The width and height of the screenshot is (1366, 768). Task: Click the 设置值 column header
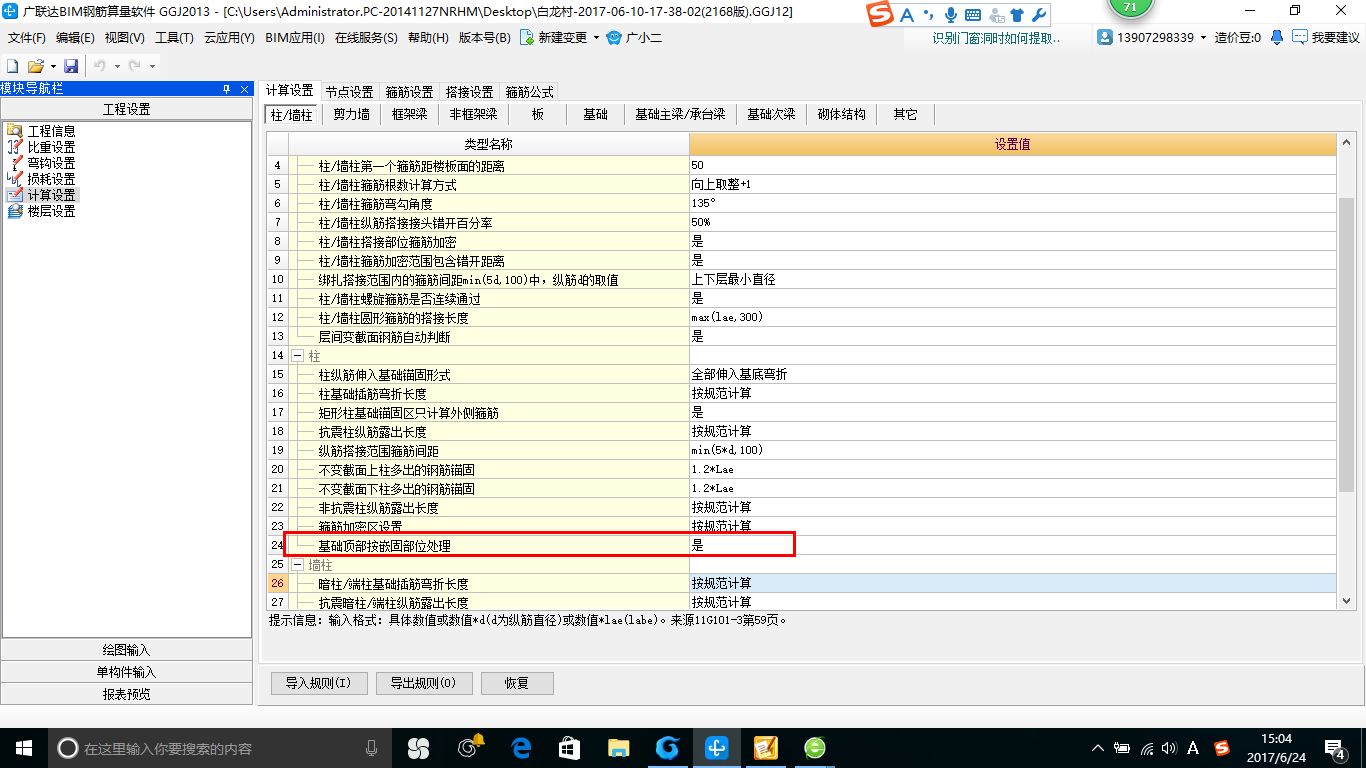point(1012,145)
